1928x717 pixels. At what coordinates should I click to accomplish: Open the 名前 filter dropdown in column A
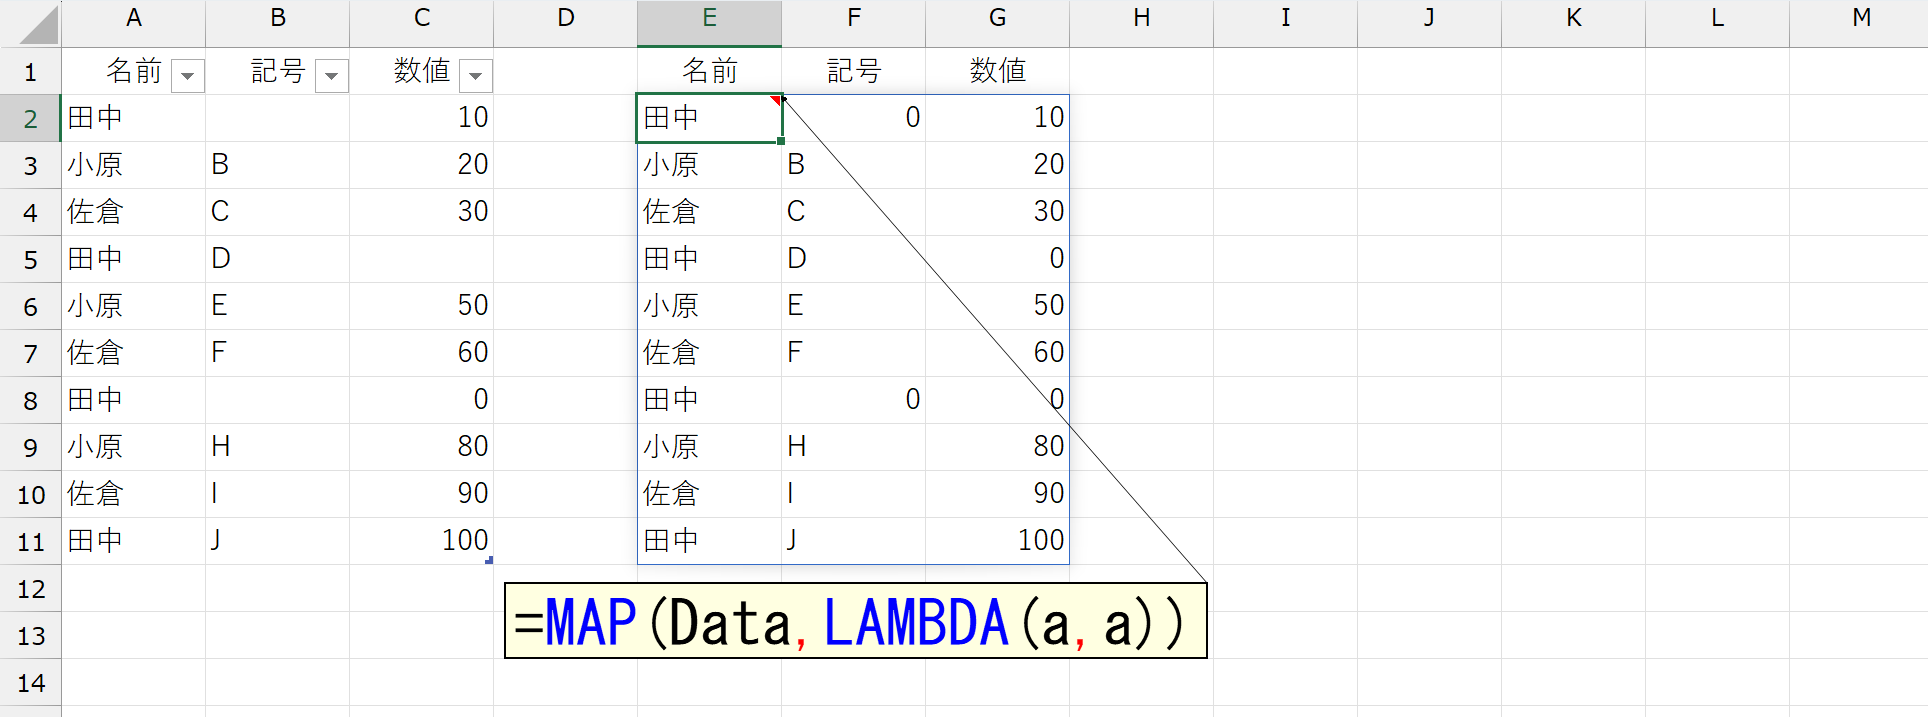click(188, 76)
